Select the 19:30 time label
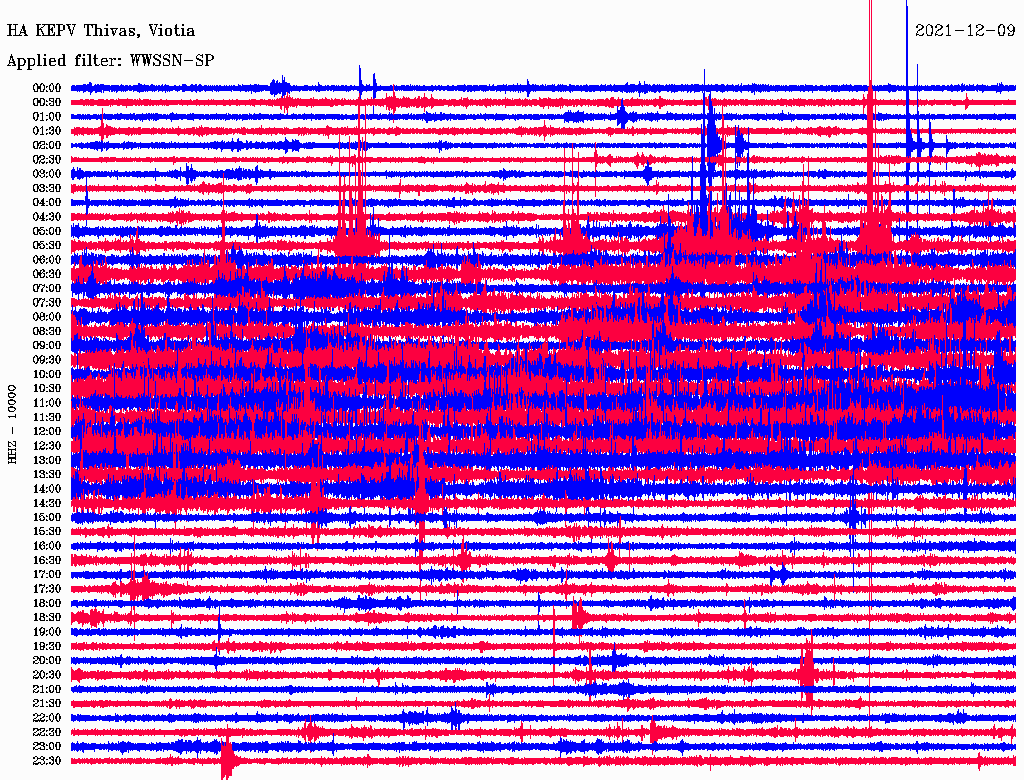The height and width of the screenshot is (780, 1024). (47, 646)
